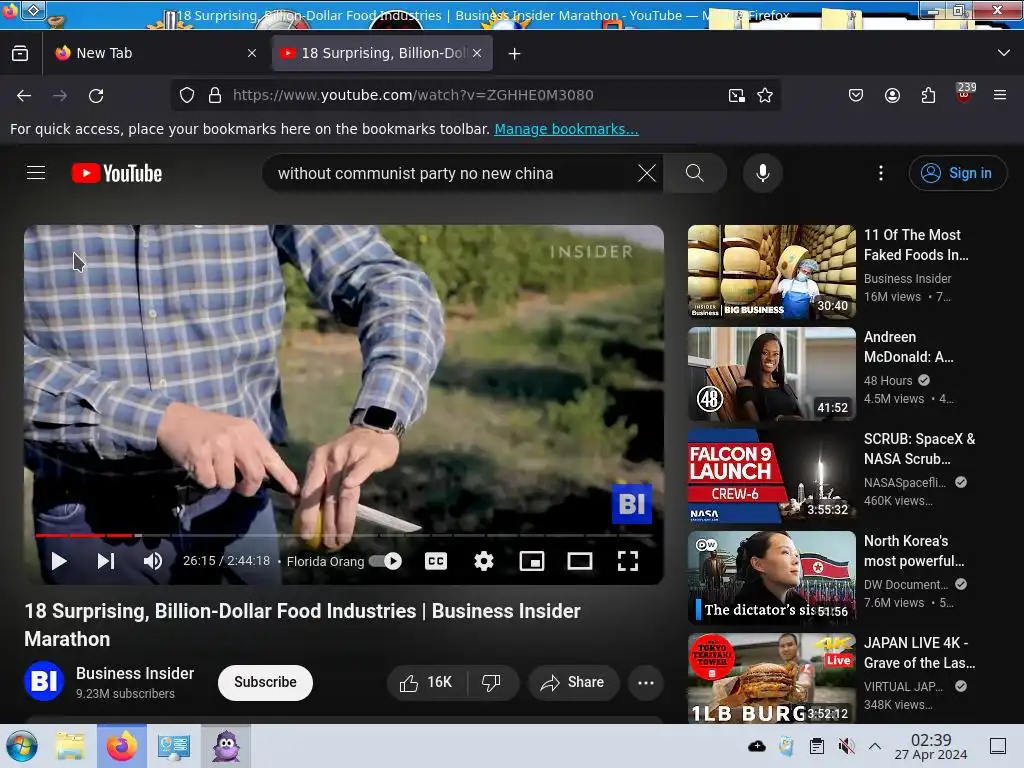Like the video with 16K likes
The image size is (1024, 768).
(427, 682)
